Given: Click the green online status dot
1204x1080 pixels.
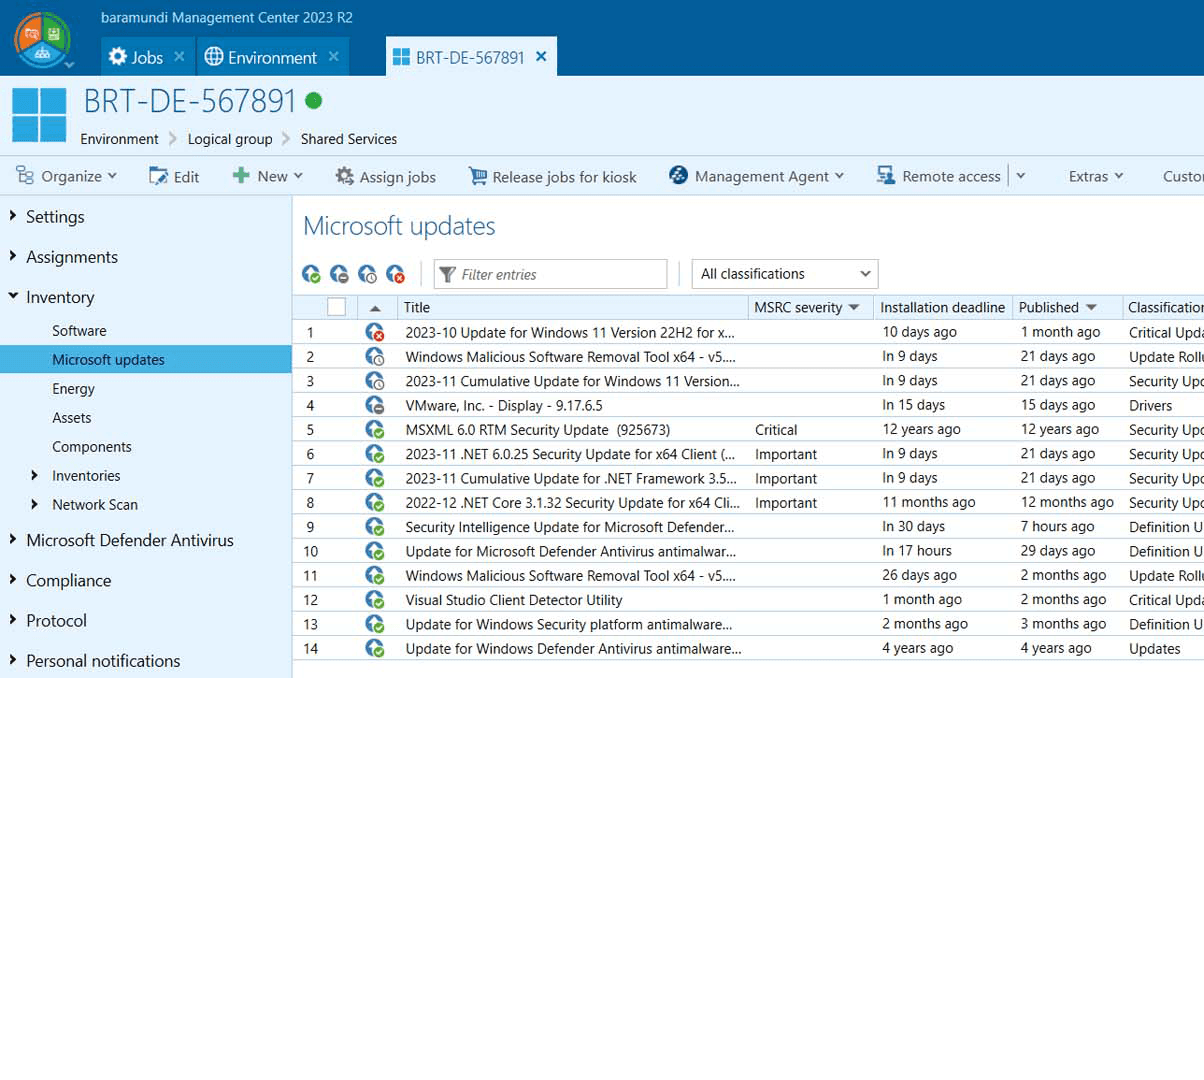Looking at the screenshot, I should tap(313, 100).
